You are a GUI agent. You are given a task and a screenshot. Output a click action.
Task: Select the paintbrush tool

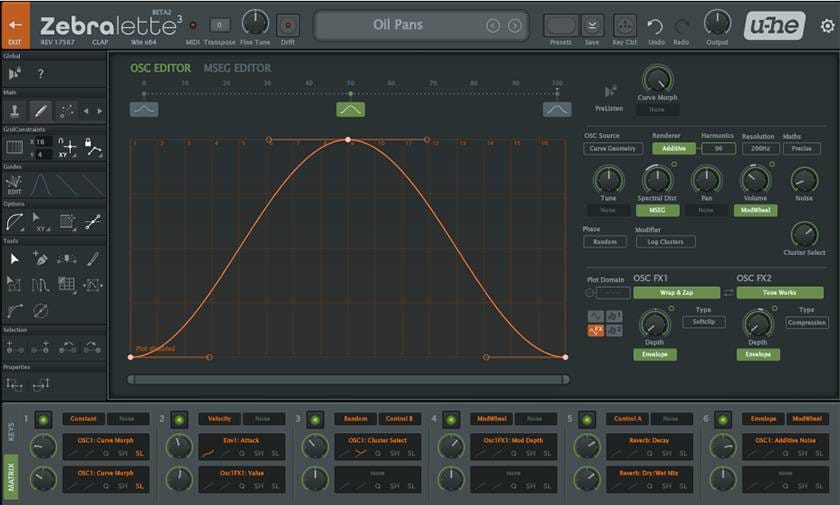point(93,259)
